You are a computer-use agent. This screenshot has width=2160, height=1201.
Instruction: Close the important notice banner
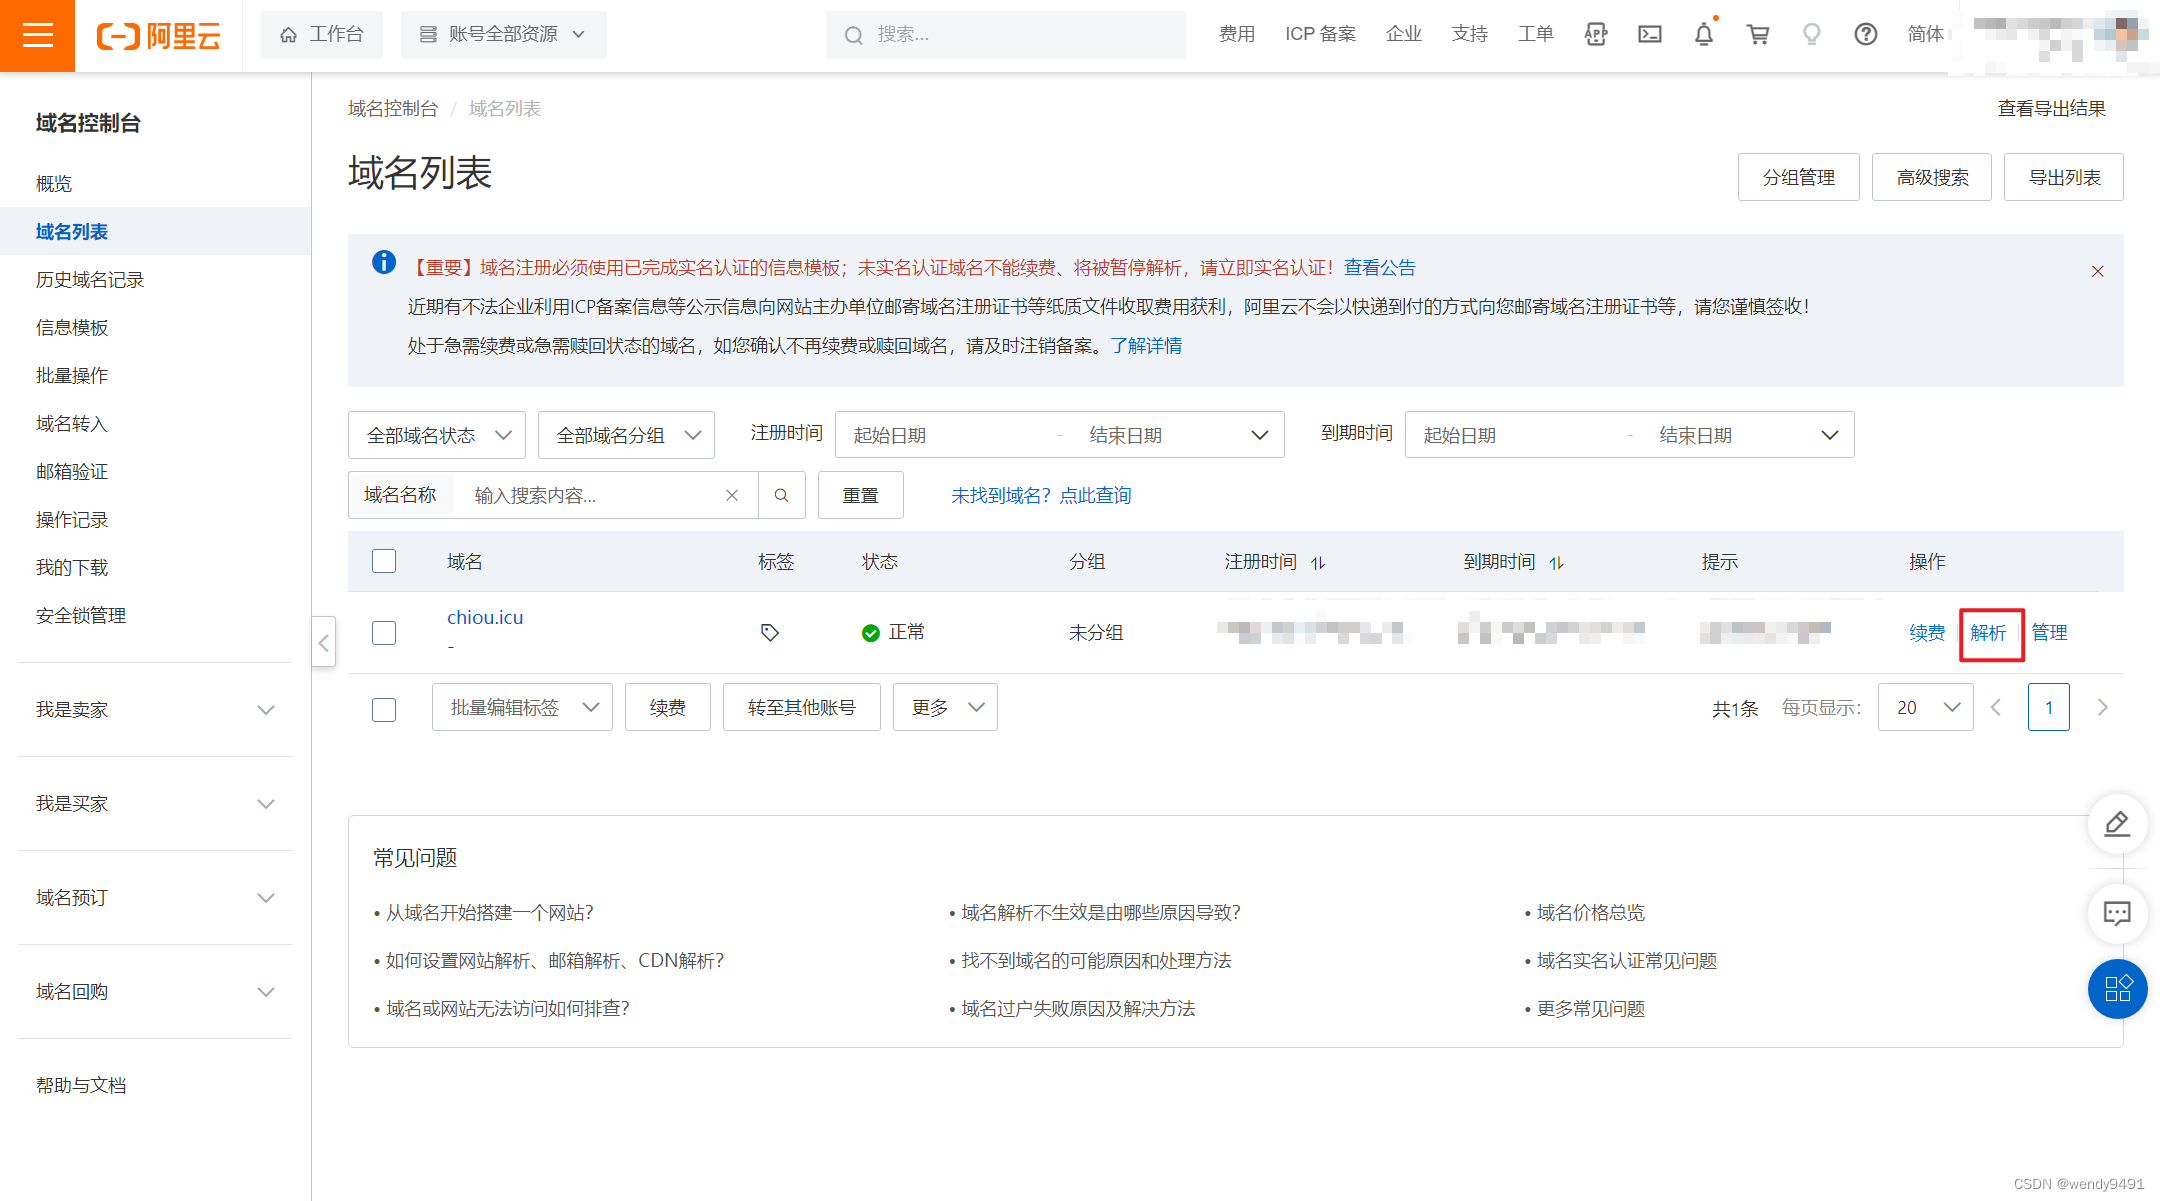coord(2098,271)
